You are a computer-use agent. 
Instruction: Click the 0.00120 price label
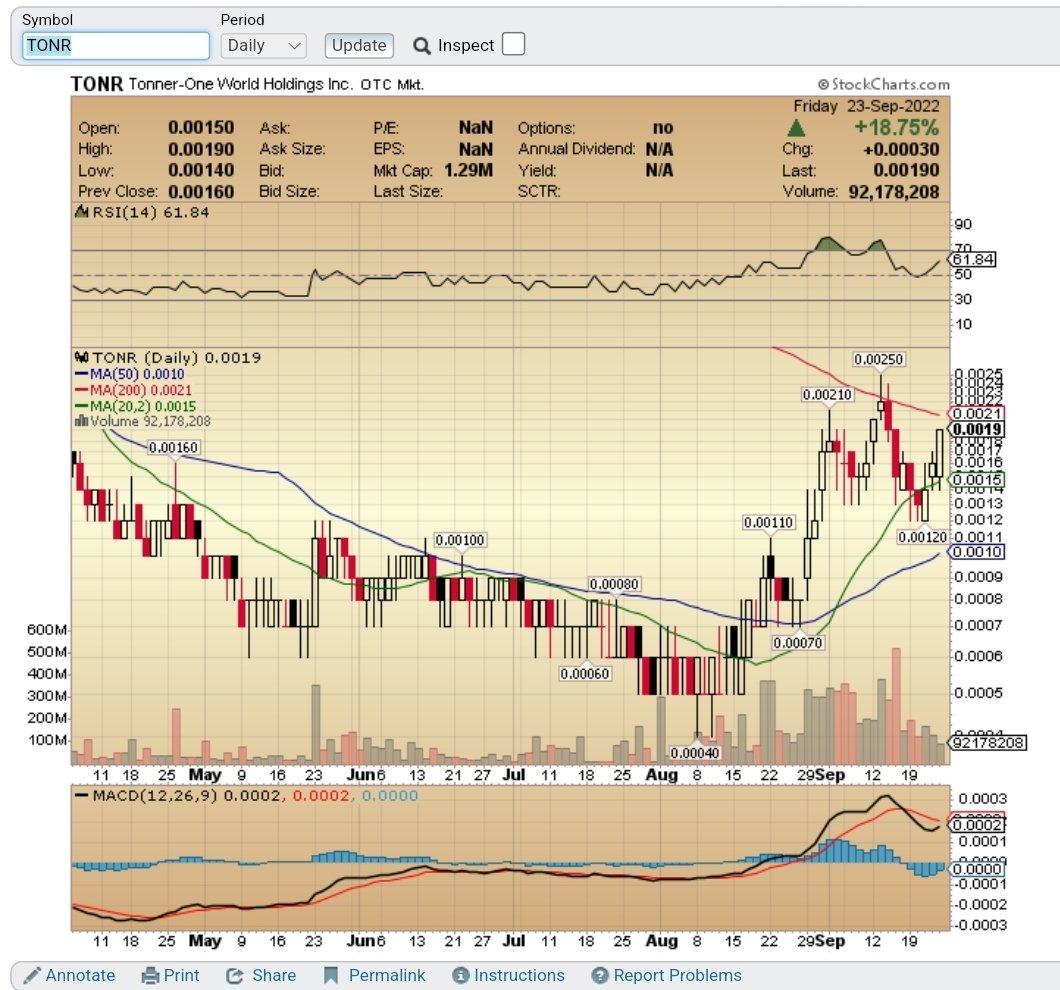click(x=923, y=537)
